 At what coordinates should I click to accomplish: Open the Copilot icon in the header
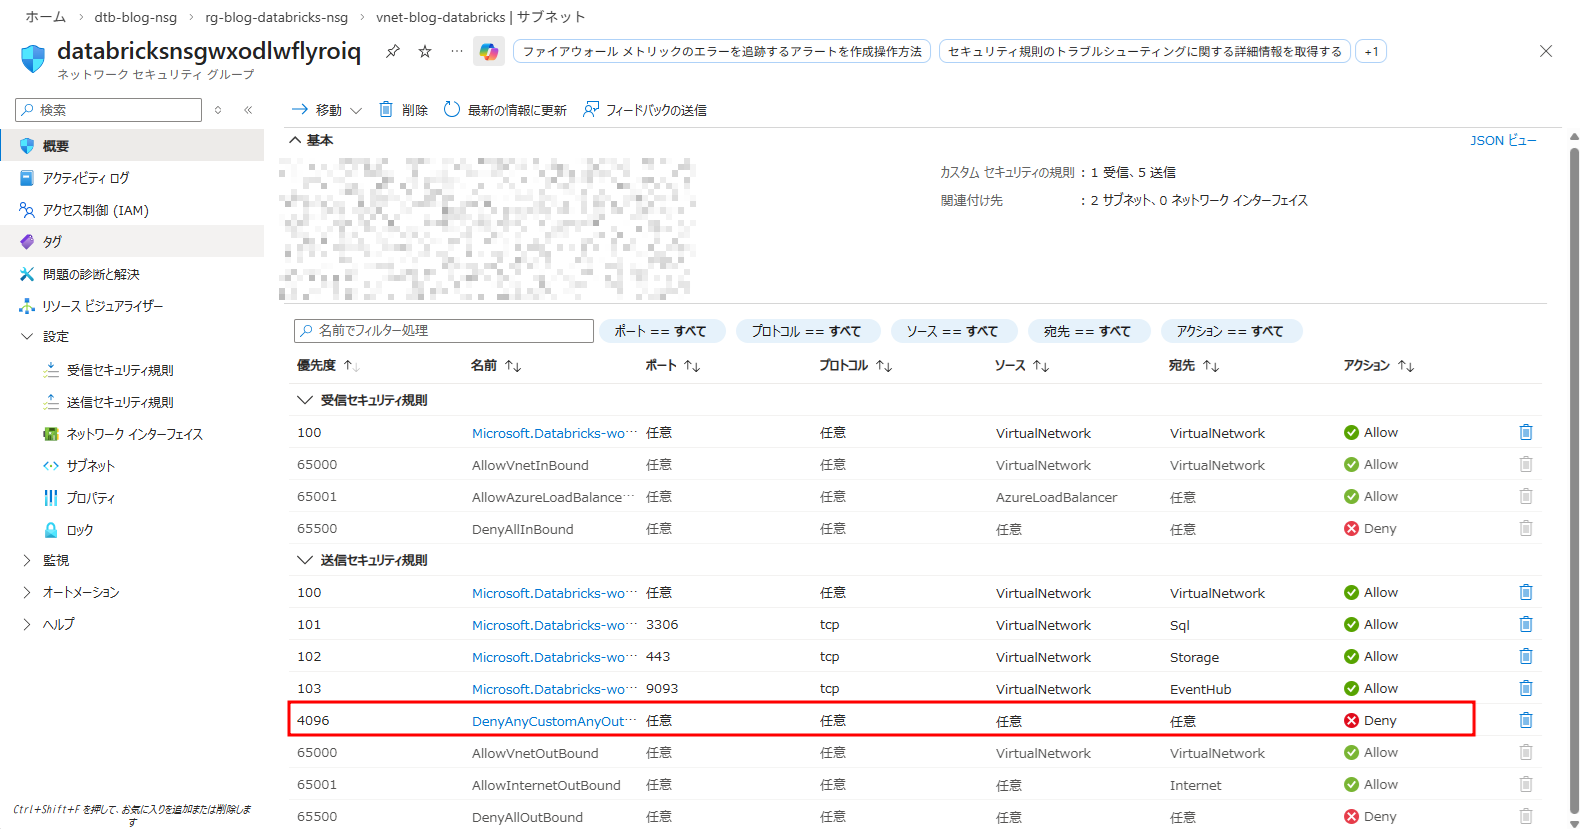click(489, 52)
